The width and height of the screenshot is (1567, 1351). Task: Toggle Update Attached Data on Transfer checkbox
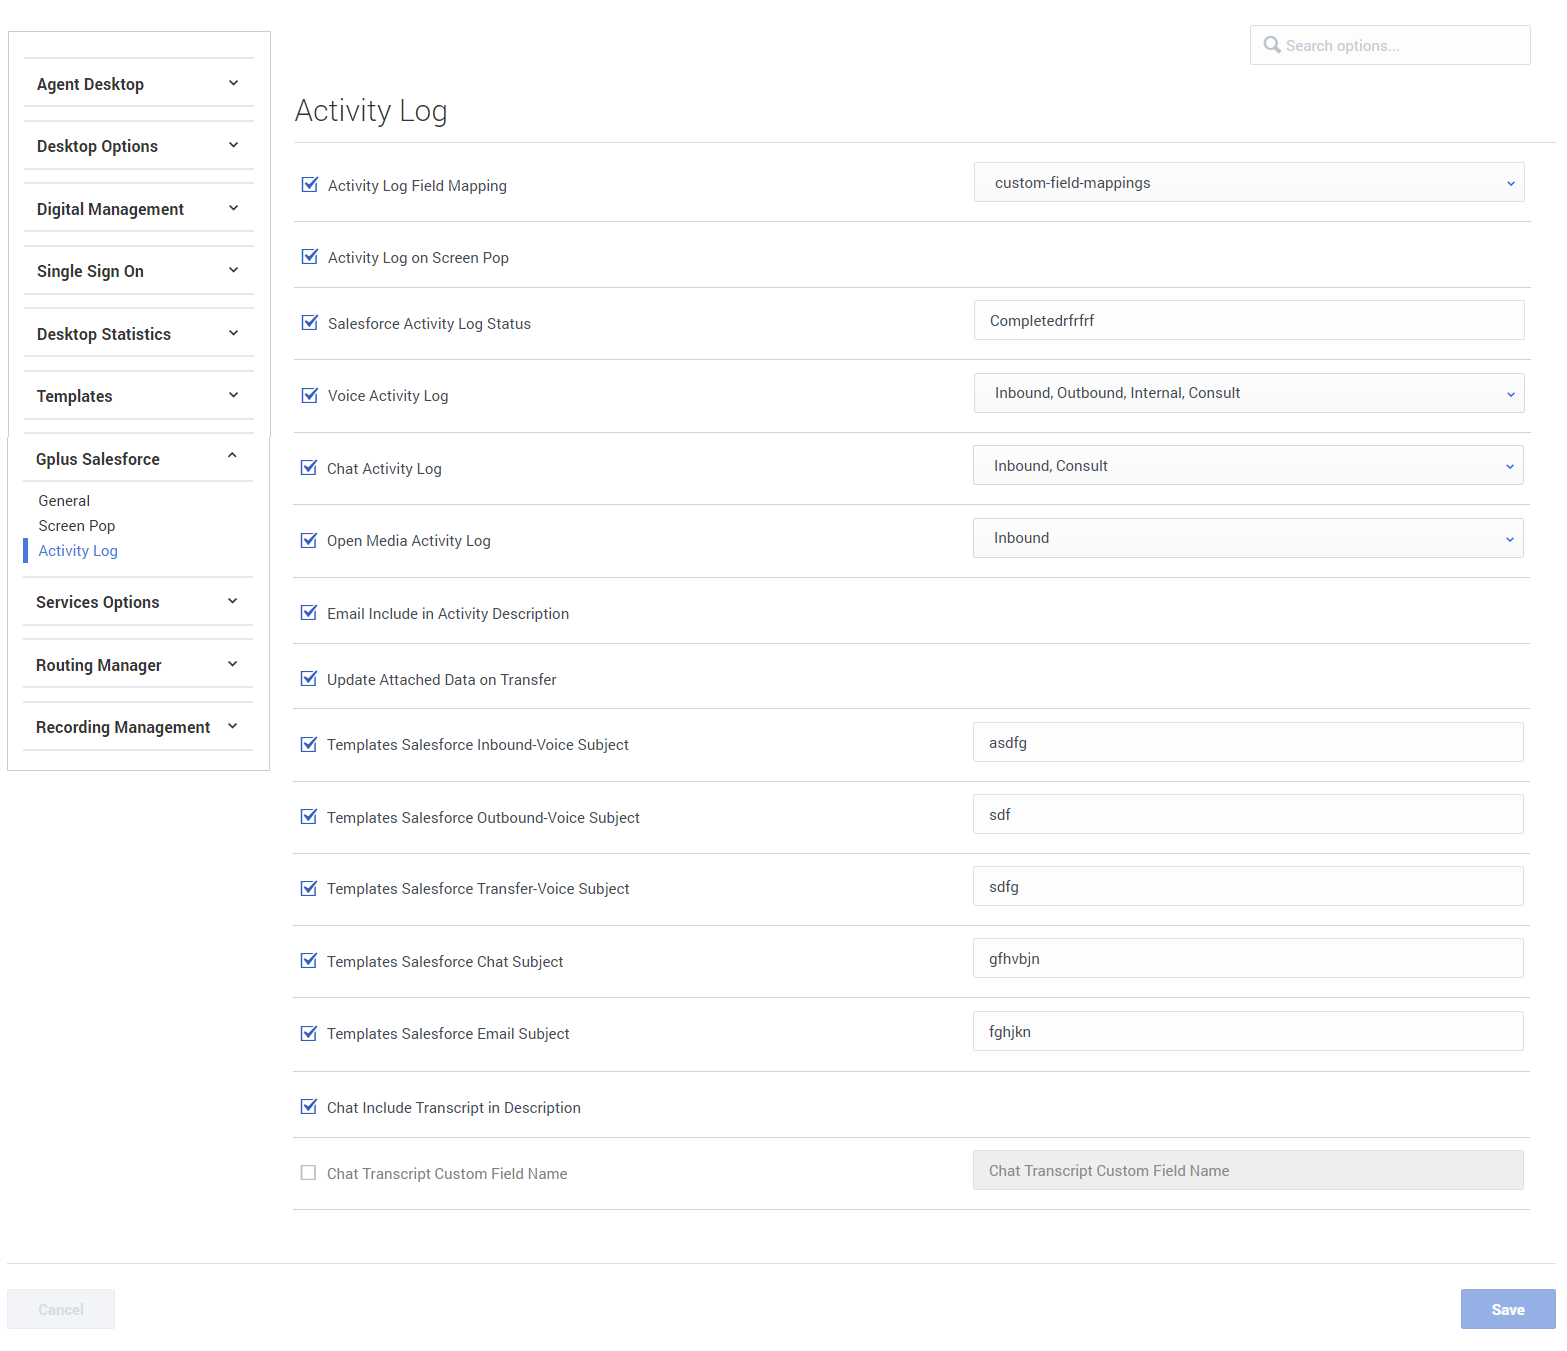309,679
